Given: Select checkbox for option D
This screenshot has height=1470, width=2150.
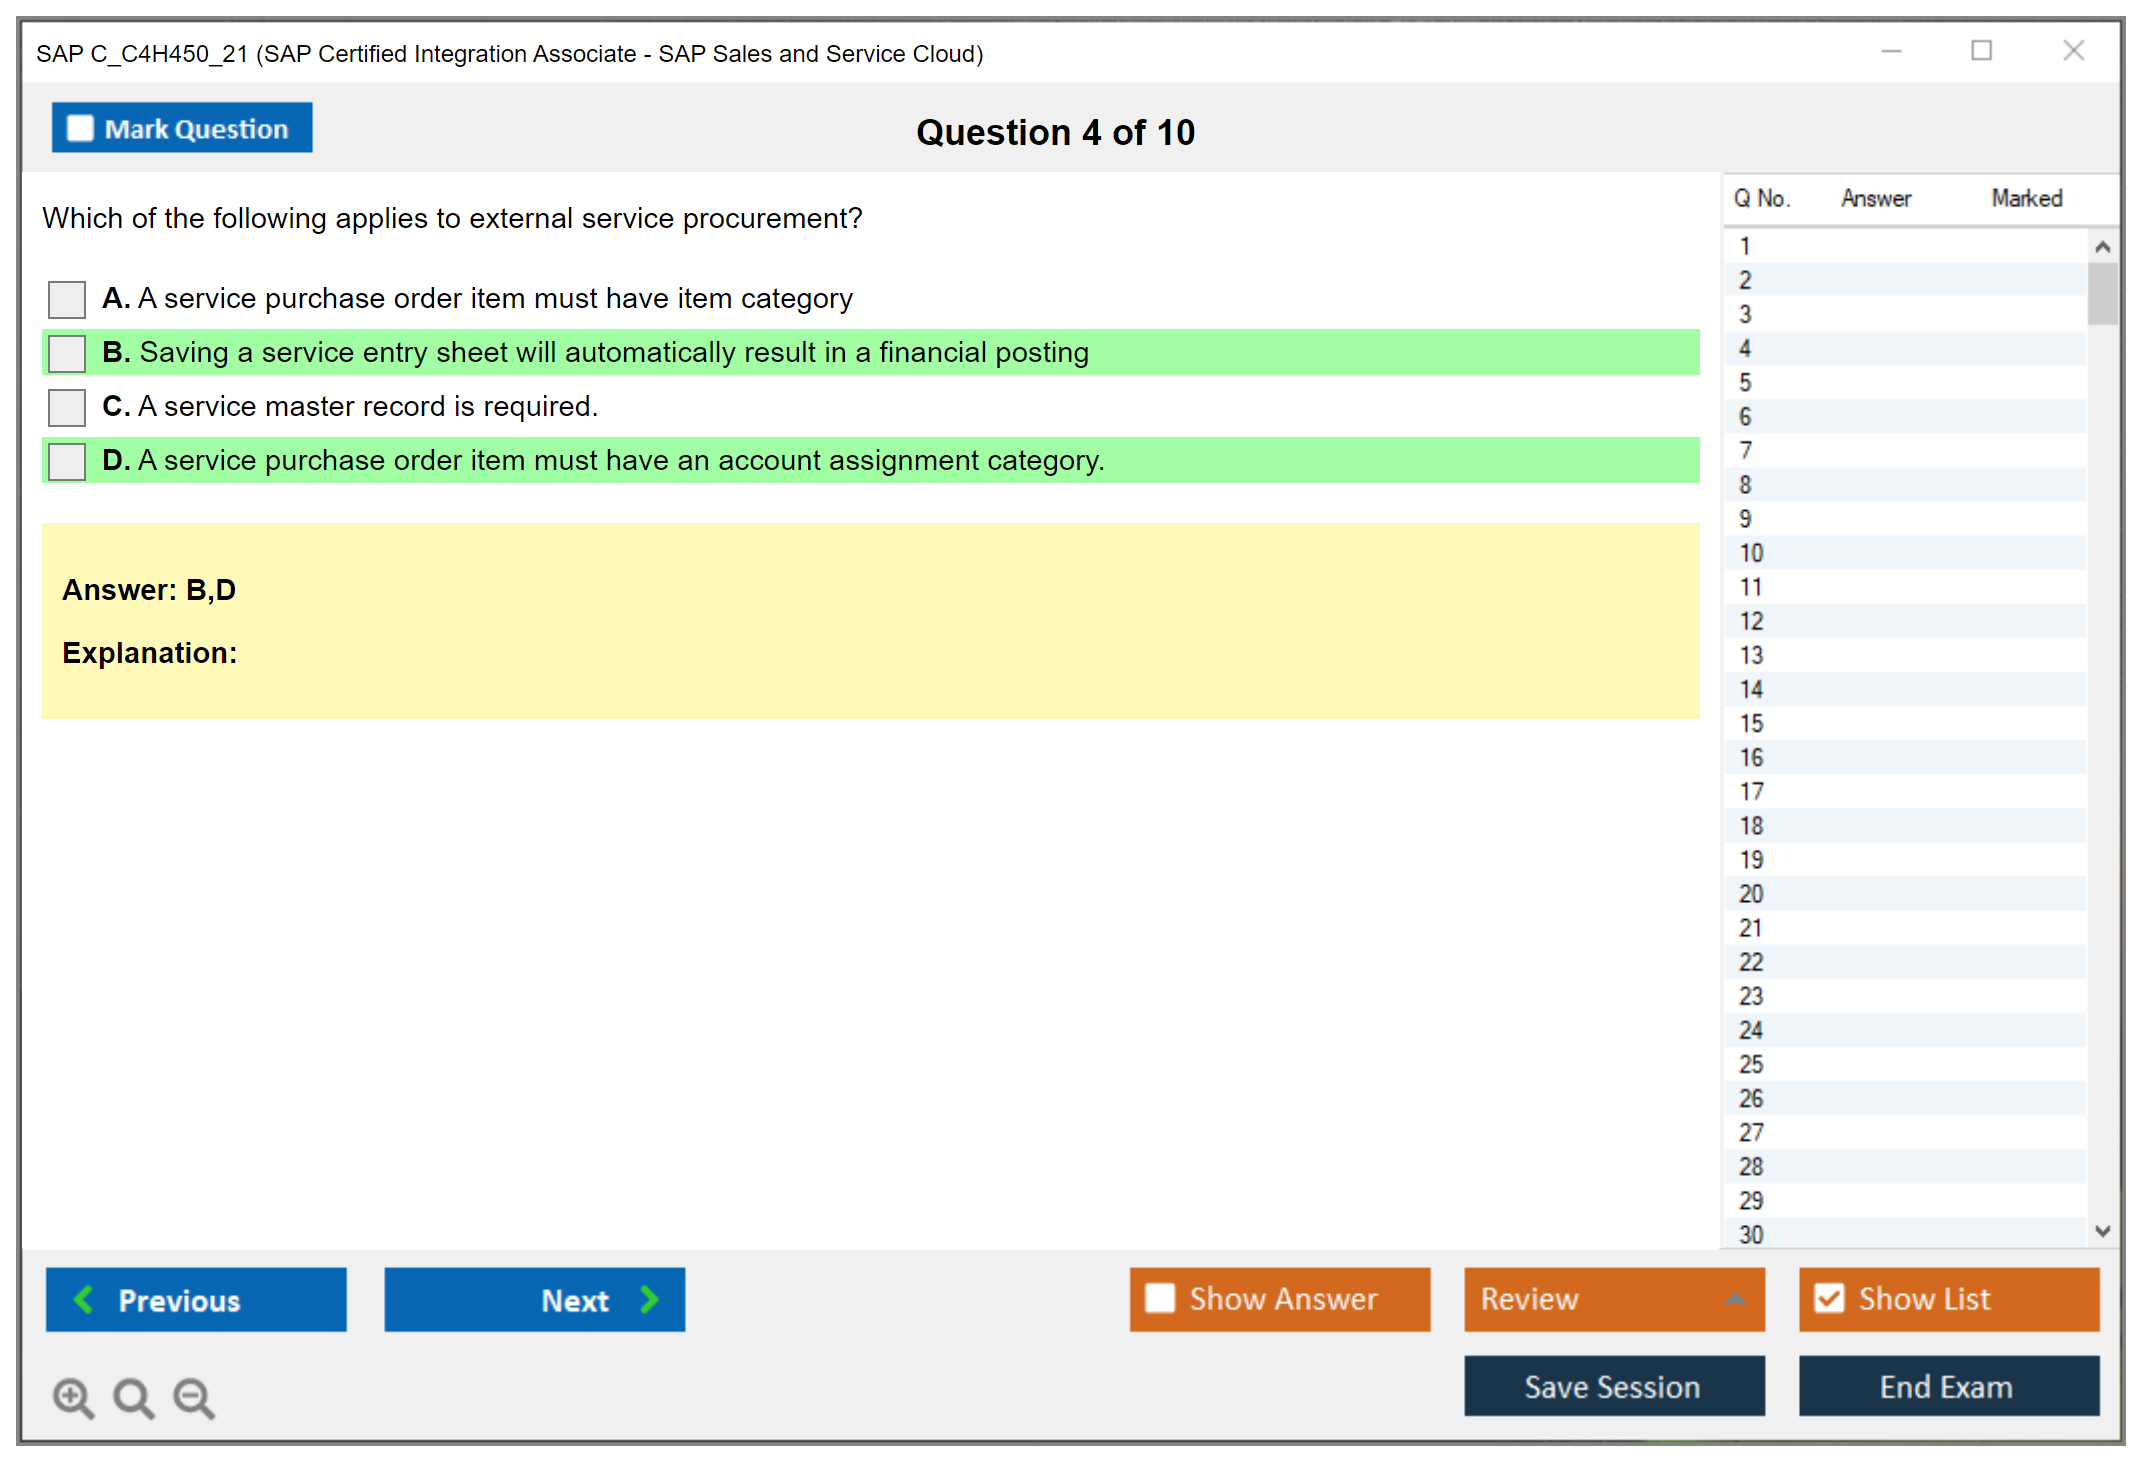Looking at the screenshot, I should pos(67,461).
